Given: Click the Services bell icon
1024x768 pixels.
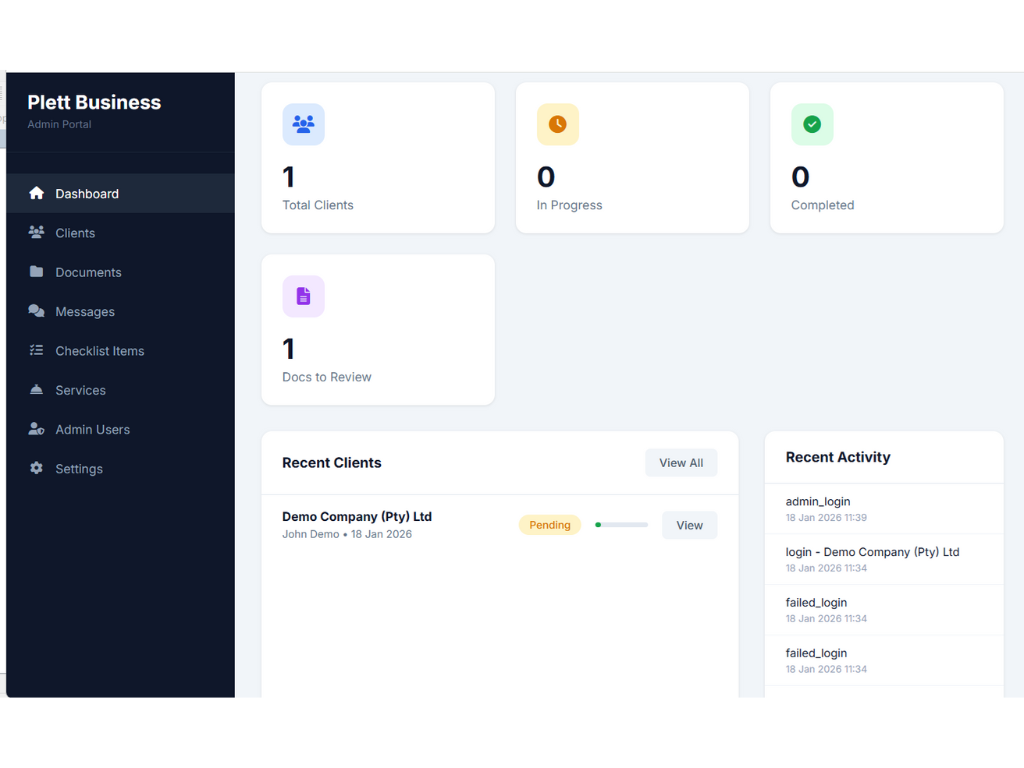Looking at the screenshot, I should pos(38,390).
